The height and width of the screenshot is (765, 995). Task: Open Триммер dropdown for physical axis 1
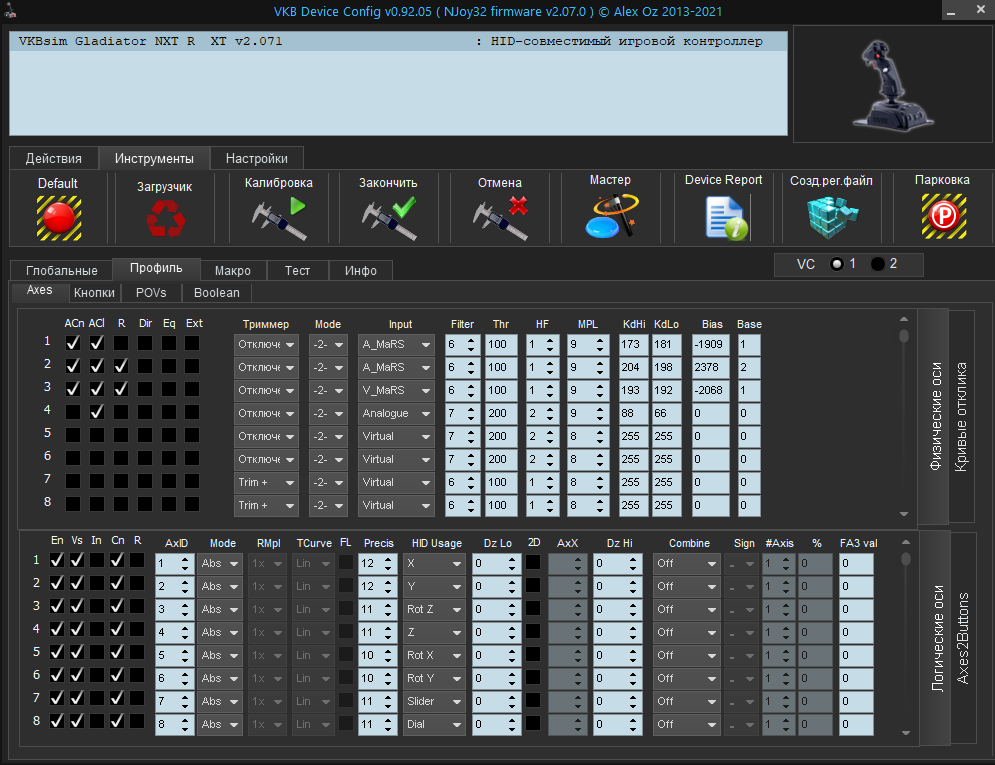tap(266, 344)
